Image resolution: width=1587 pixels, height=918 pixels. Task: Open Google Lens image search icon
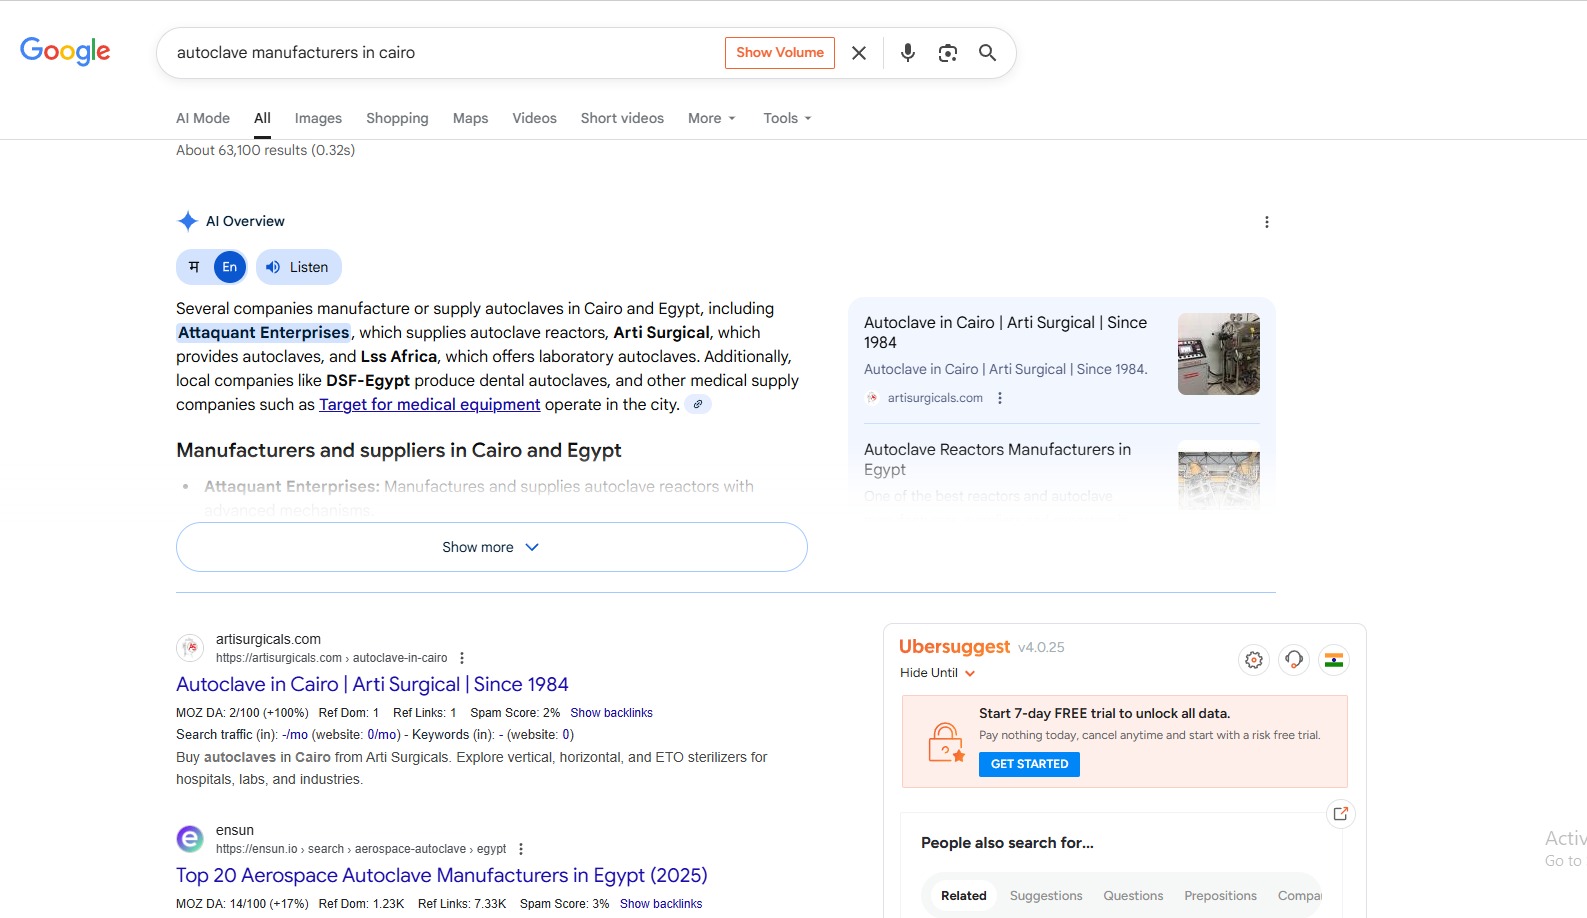click(x=948, y=53)
